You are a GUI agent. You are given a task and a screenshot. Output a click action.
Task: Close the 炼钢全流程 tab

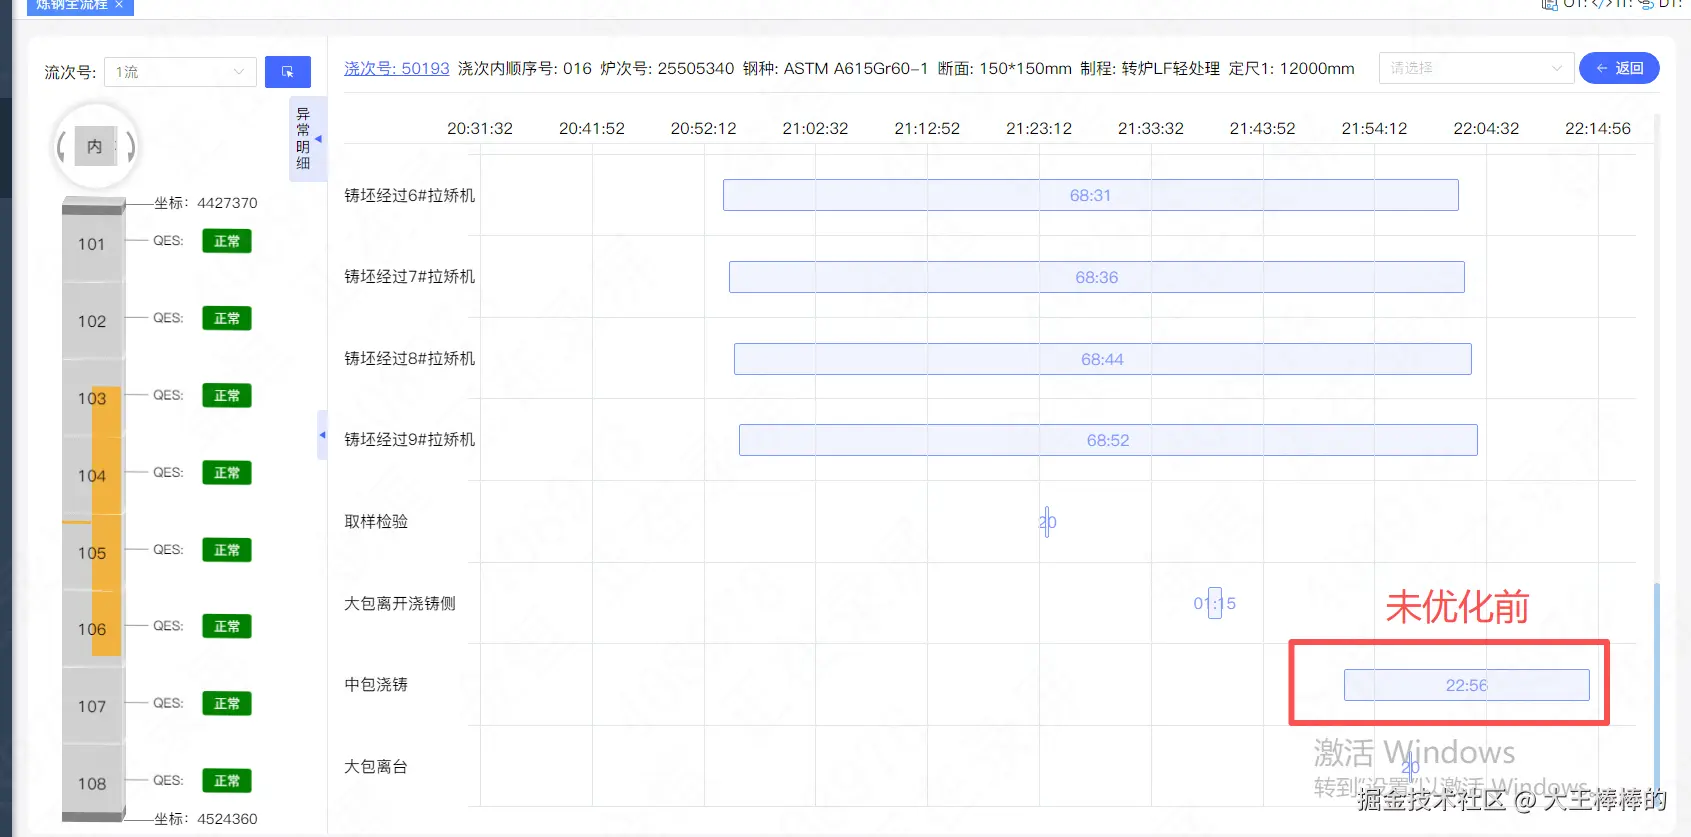pos(119,5)
